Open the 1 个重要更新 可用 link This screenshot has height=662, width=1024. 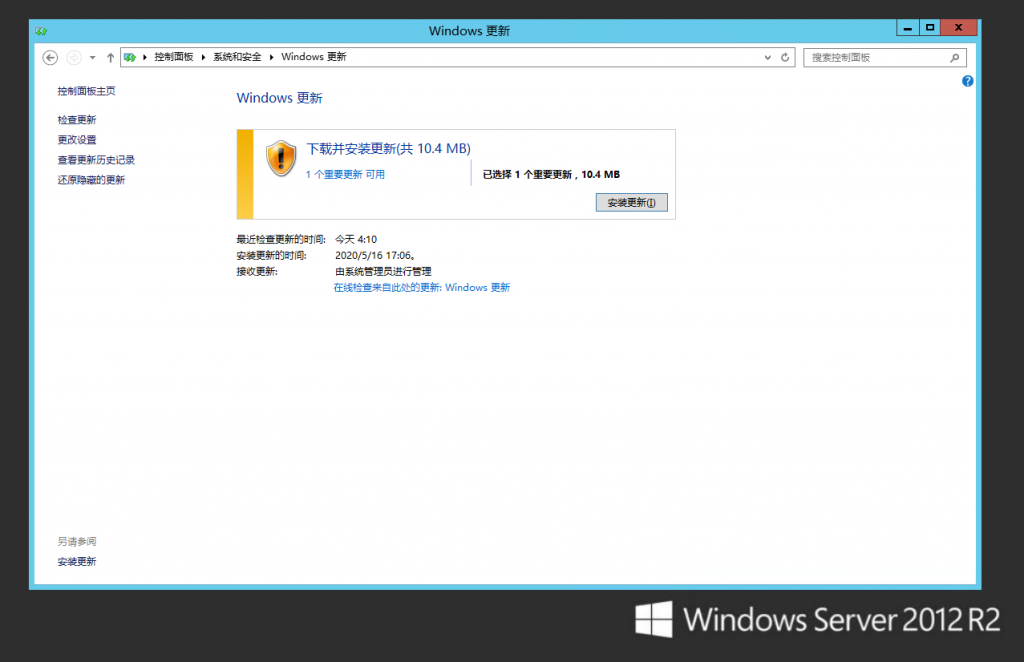(x=345, y=174)
